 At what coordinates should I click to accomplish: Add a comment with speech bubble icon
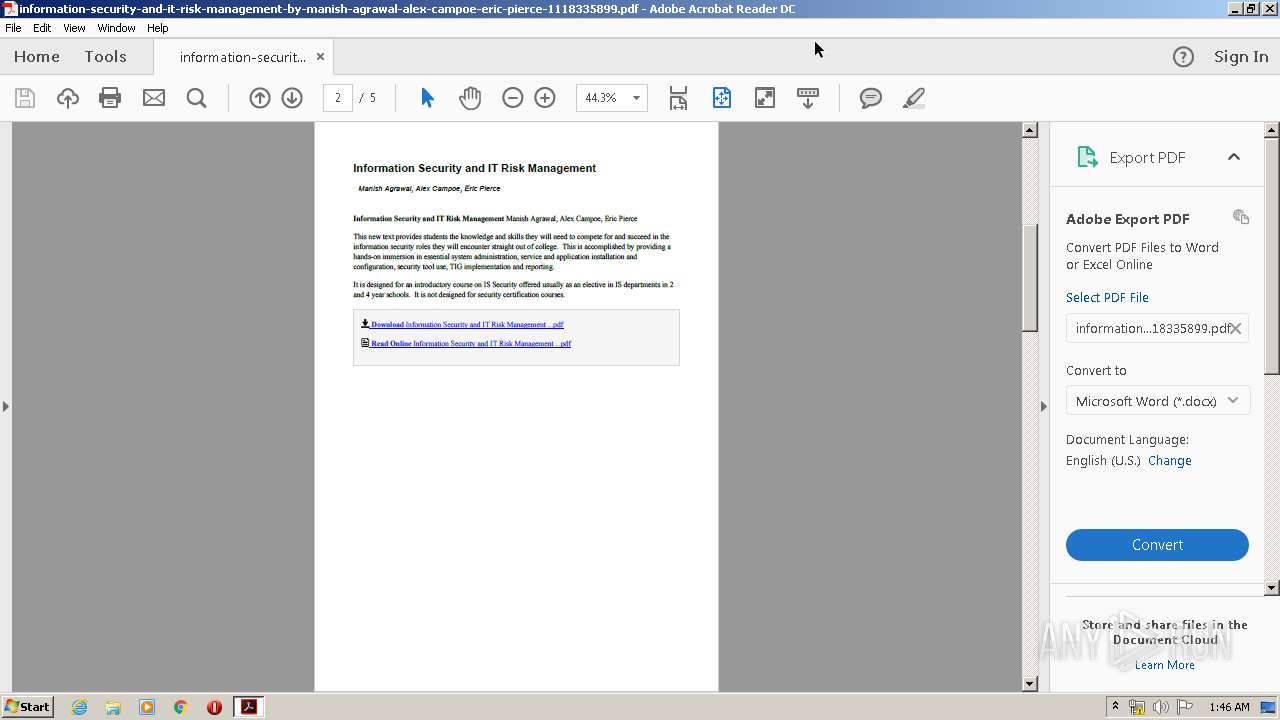871,98
